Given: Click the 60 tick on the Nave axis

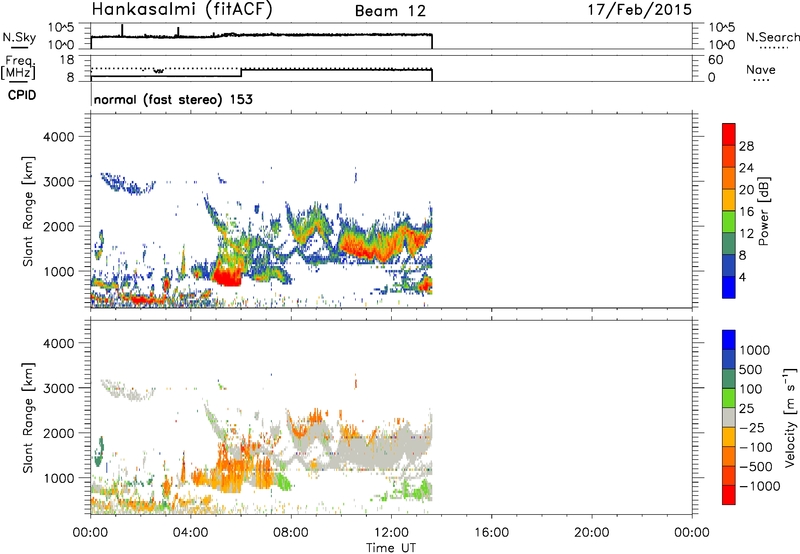Looking at the screenshot, I should 716,60.
